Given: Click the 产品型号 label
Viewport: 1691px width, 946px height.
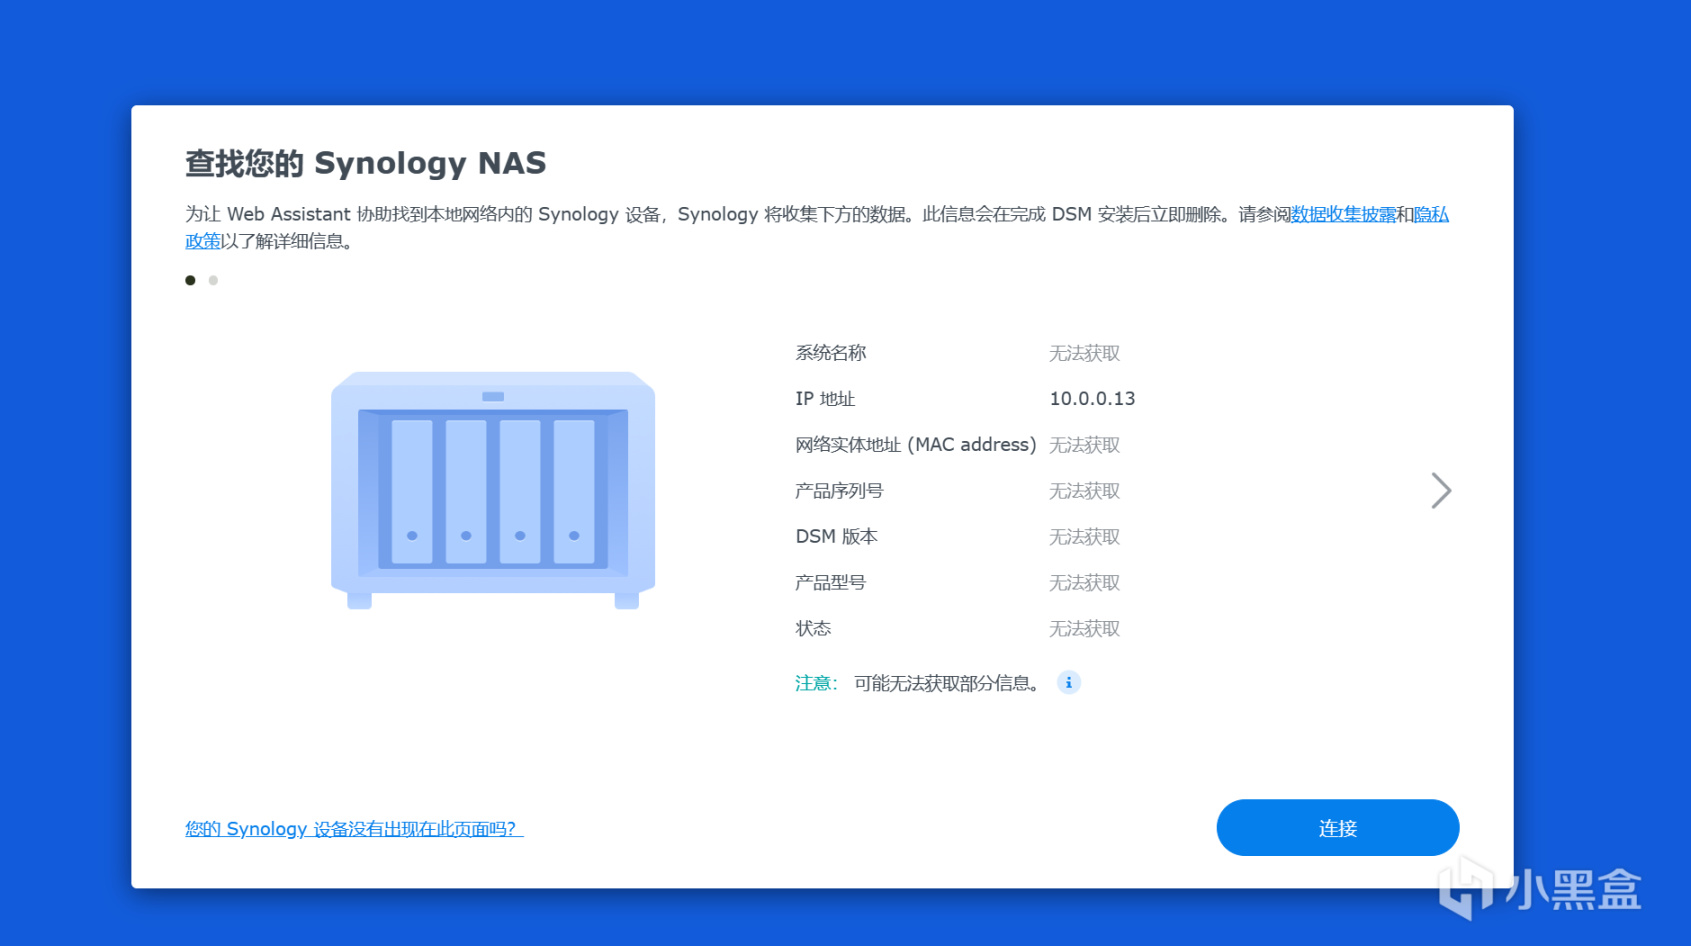Looking at the screenshot, I should [x=831, y=583].
